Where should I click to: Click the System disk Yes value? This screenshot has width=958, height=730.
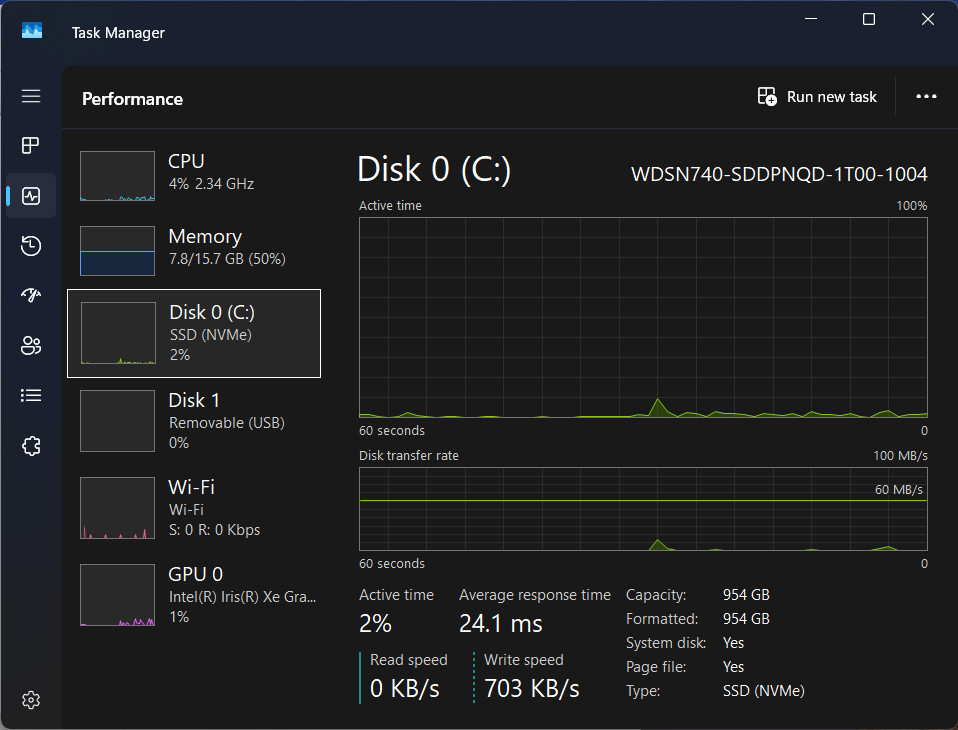(x=733, y=643)
